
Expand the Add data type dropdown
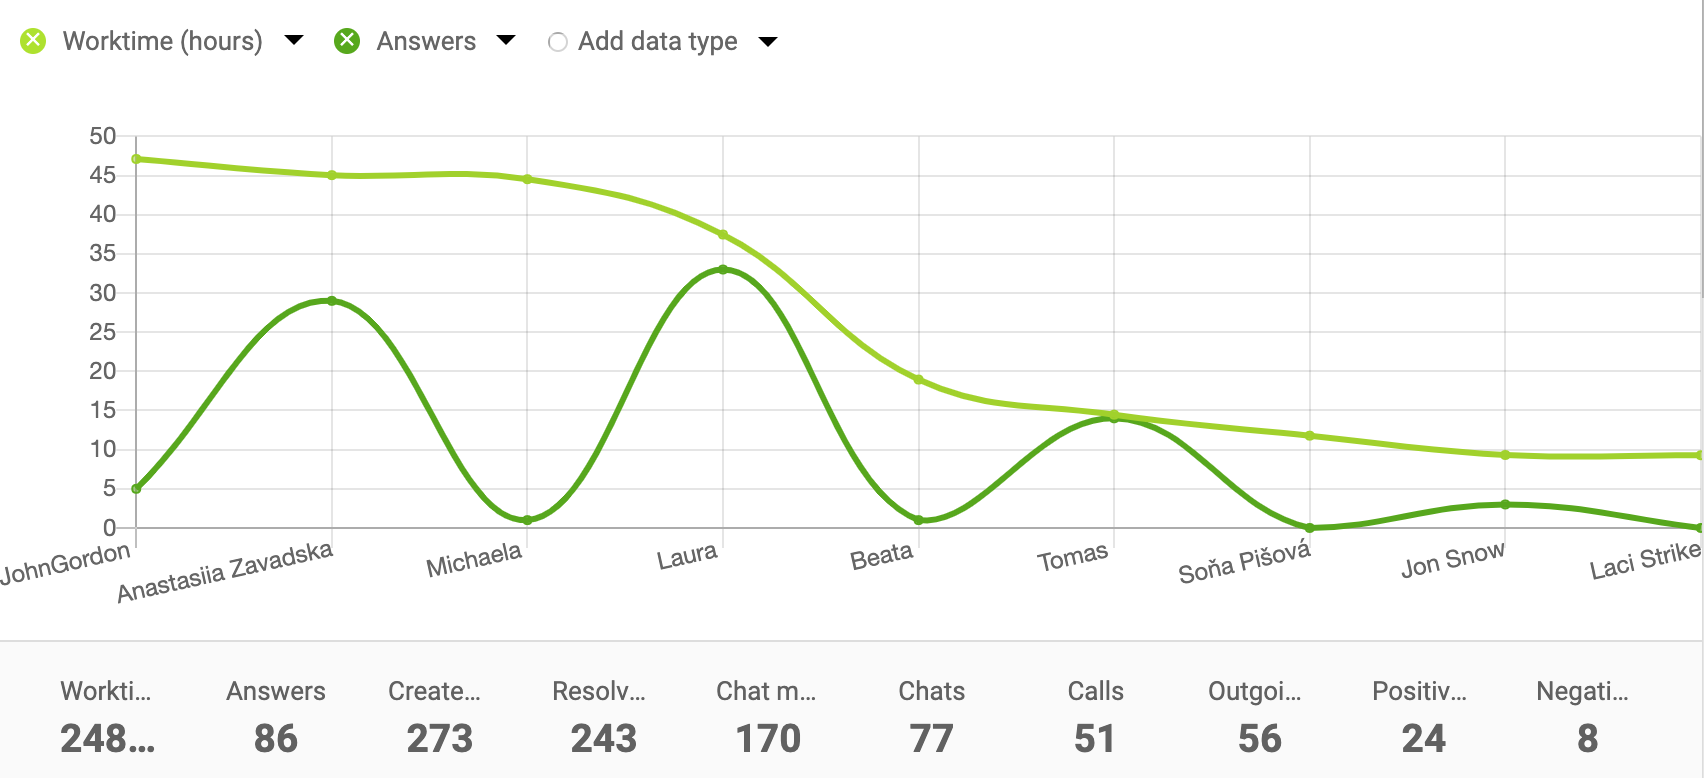[x=767, y=42]
